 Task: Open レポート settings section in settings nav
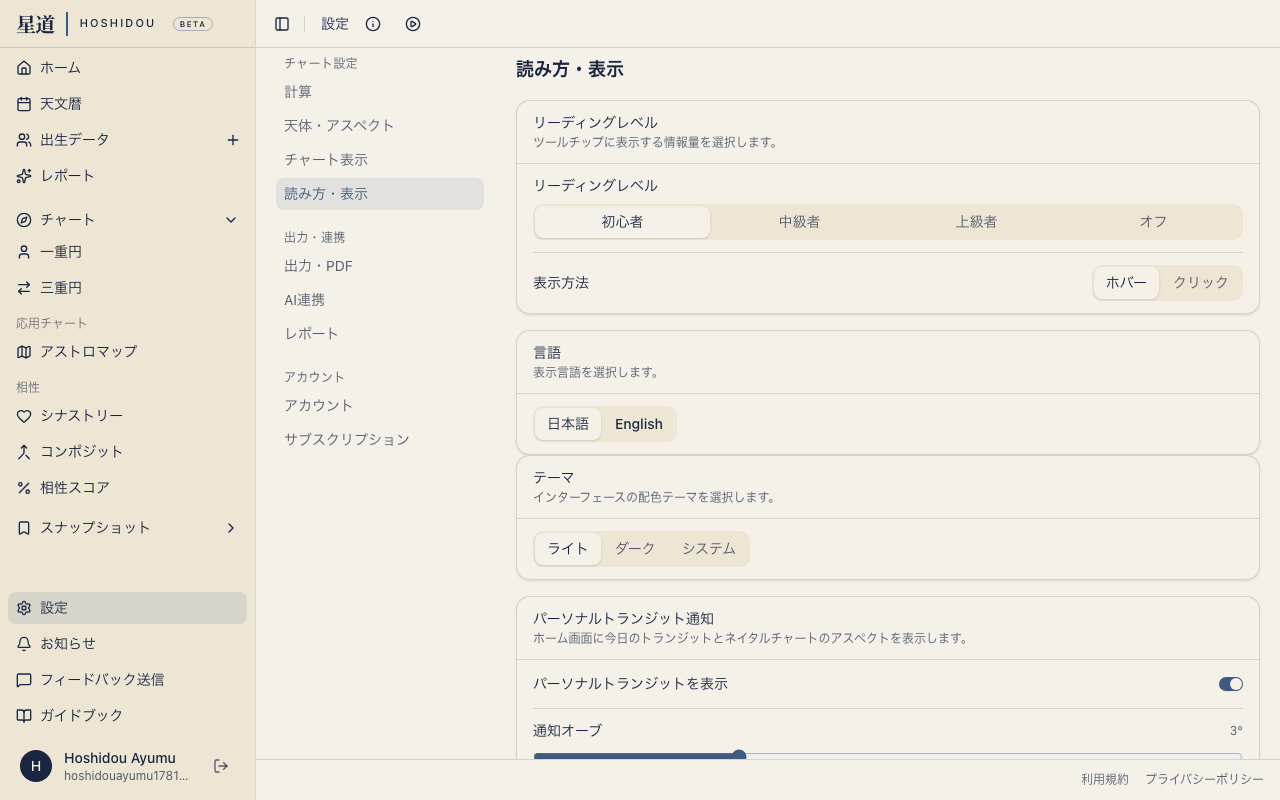[x=380, y=334]
